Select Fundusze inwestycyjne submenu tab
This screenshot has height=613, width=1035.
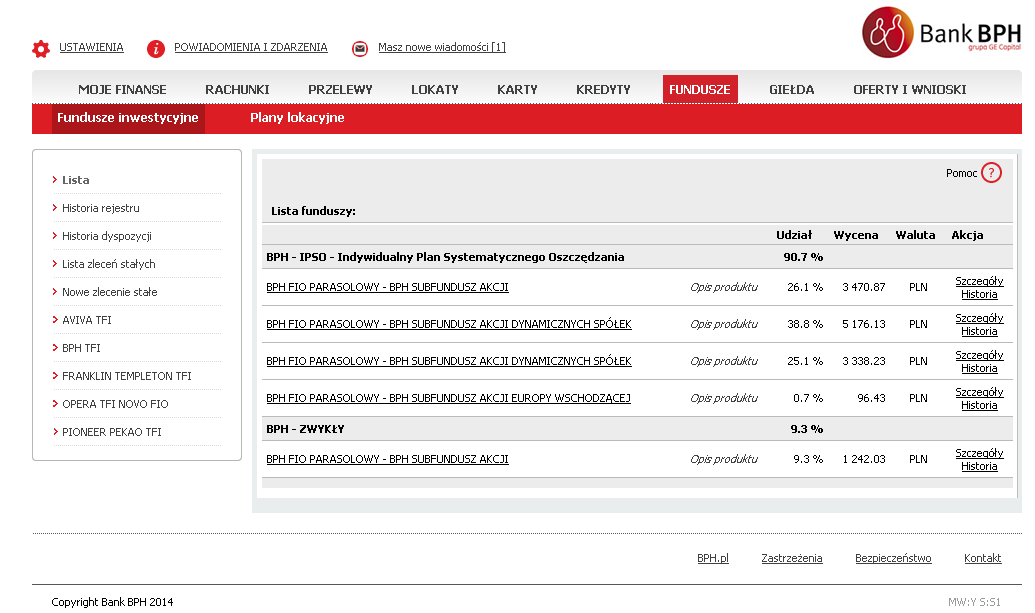[x=128, y=117]
